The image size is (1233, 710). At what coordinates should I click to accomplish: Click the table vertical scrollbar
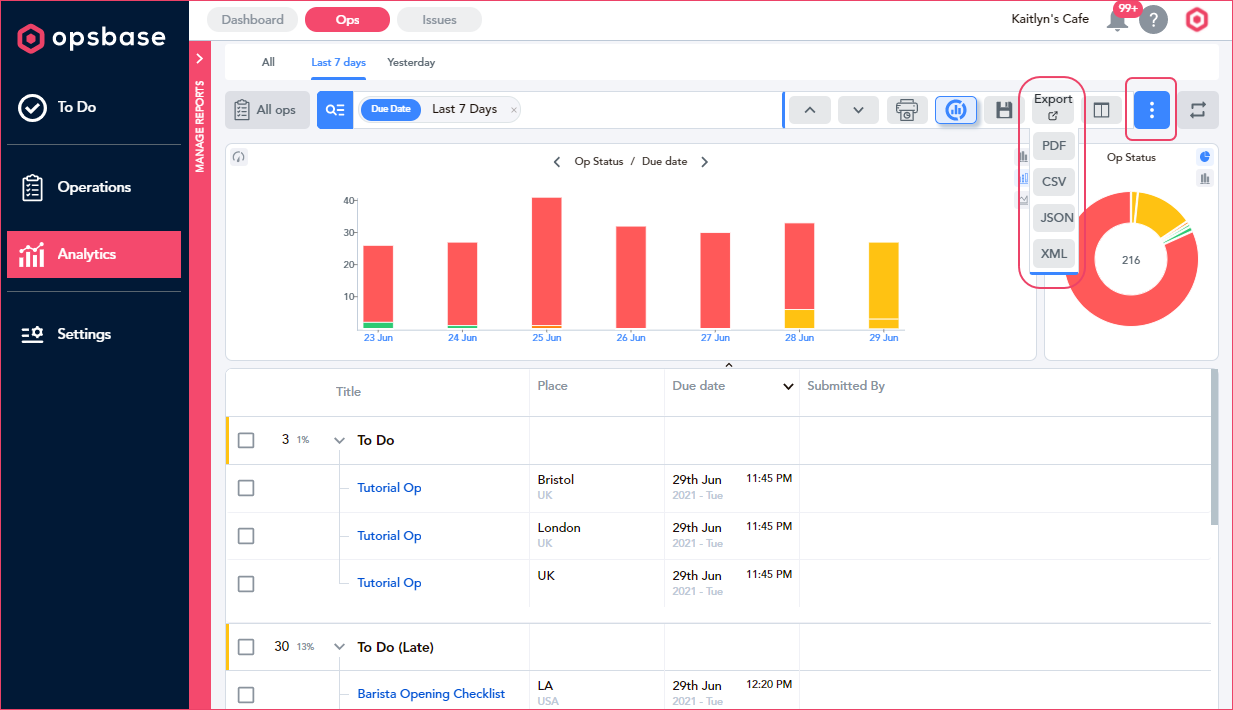[1214, 447]
